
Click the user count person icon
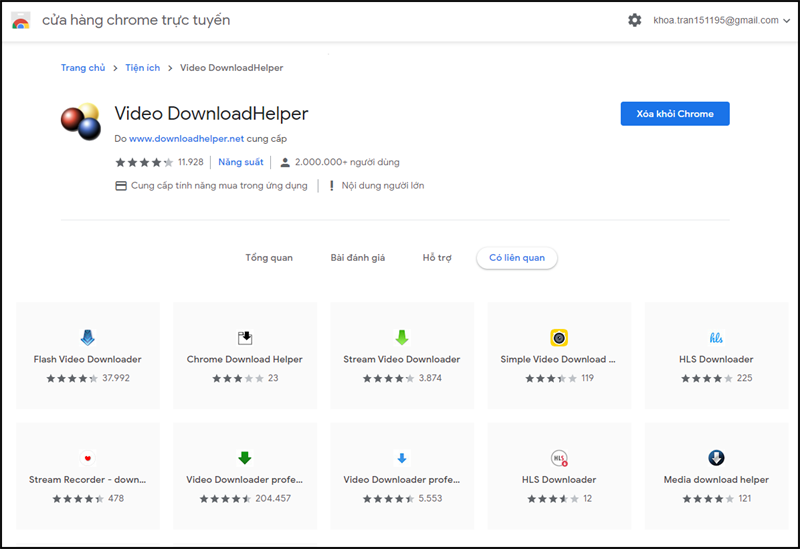[x=285, y=162]
